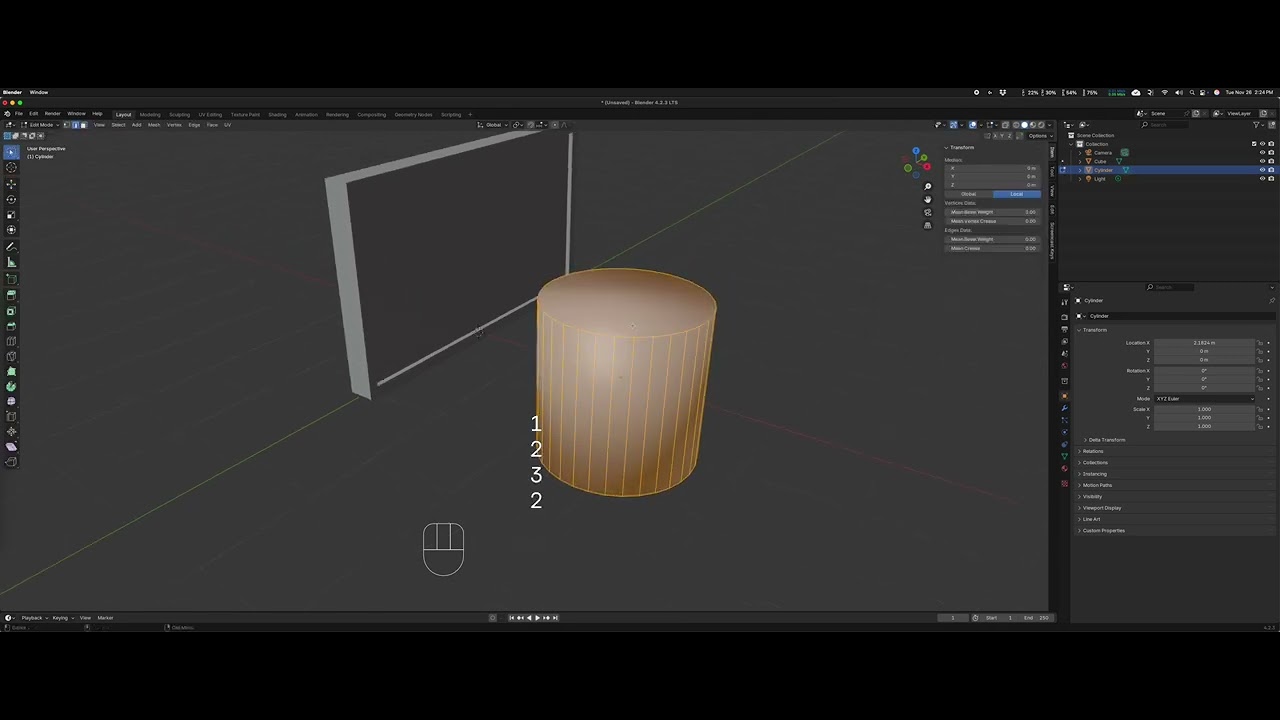Click the Mean Crease slider field
Screen dimensions: 1280x720
[x=992, y=248]
